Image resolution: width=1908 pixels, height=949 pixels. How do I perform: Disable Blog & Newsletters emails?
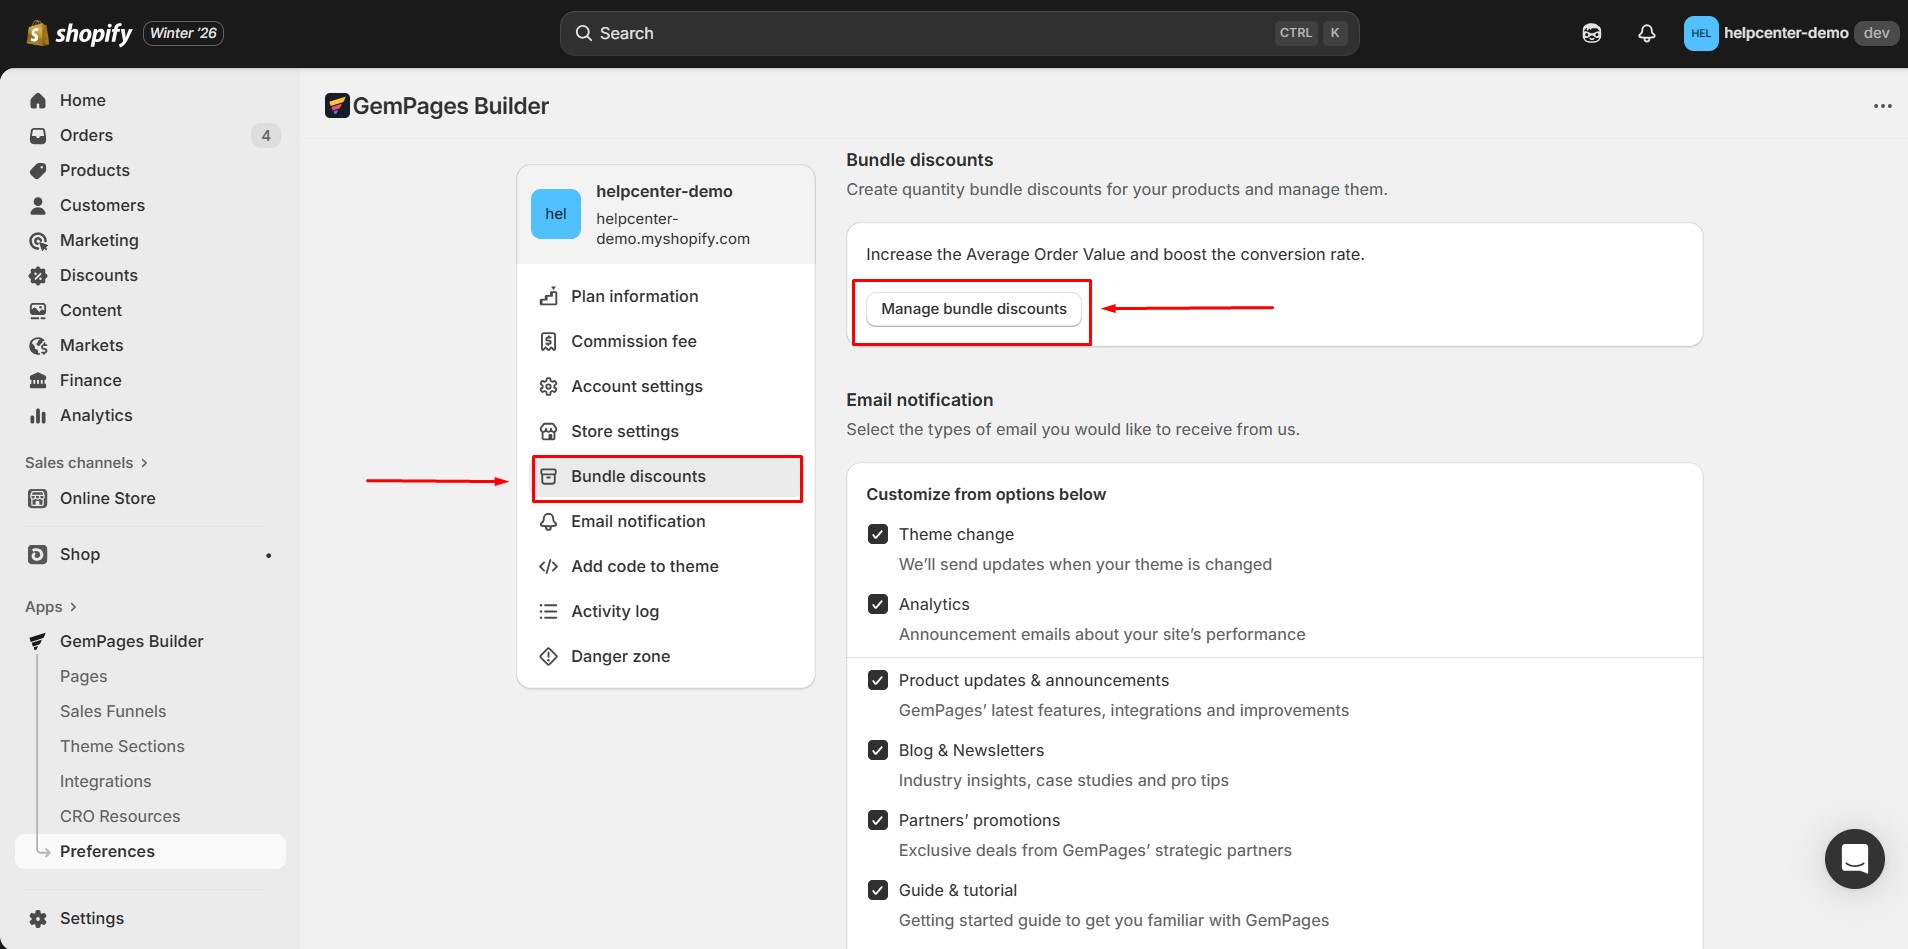tap(879, 750)
